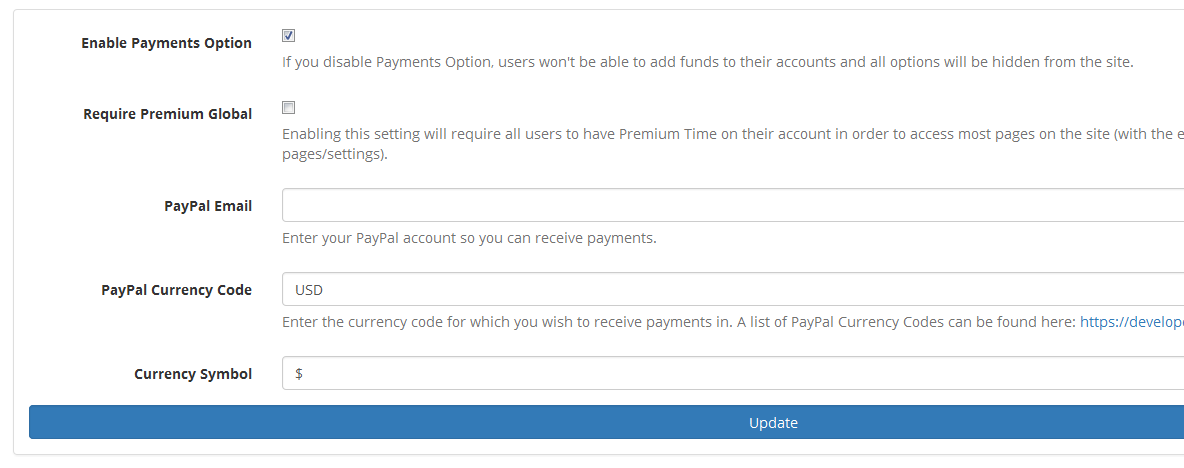
Task: Click the $ character in symbol field
Action: (299, 374)
